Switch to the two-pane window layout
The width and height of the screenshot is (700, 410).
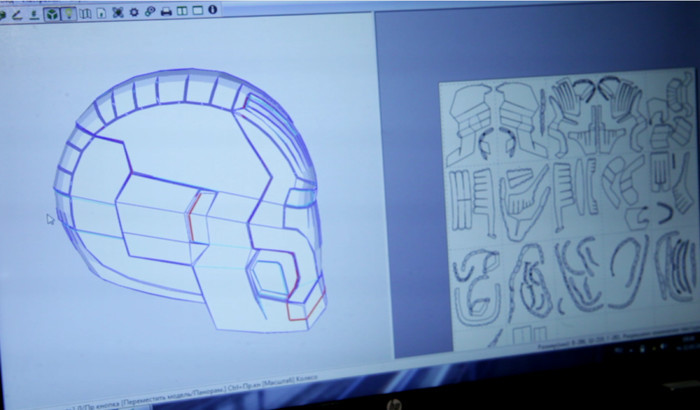pos(182,11)
